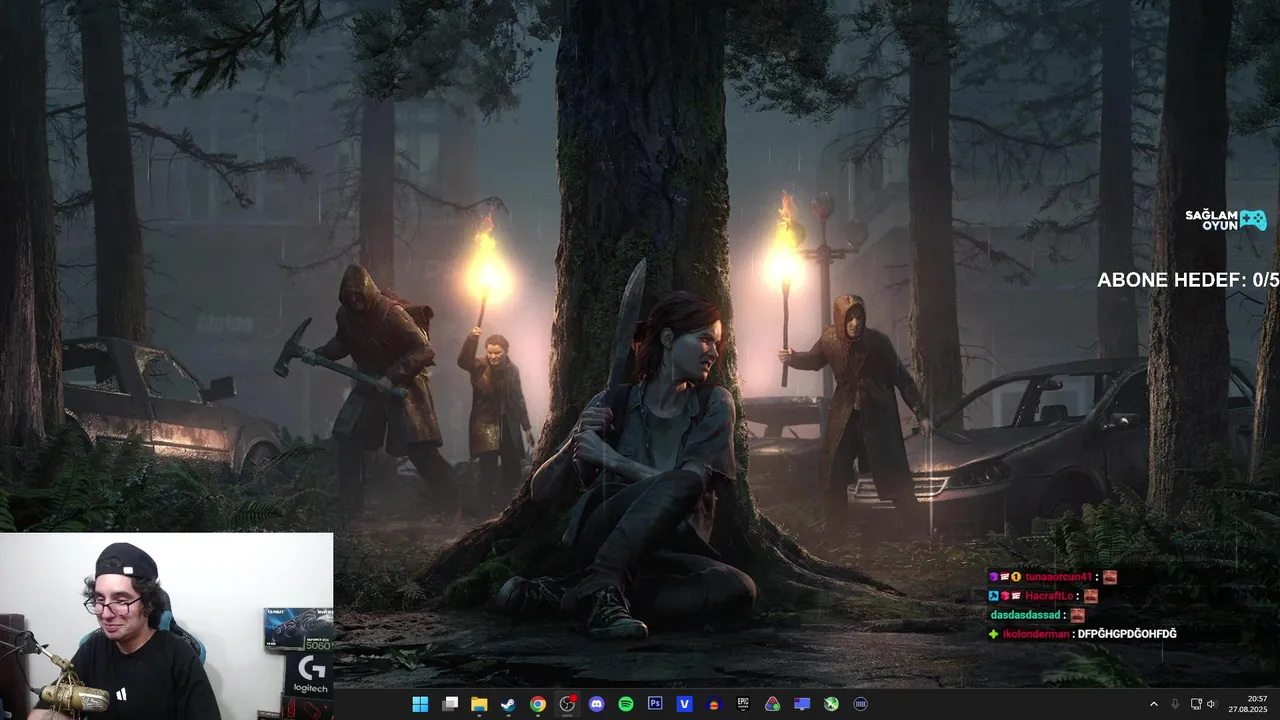Open Discord from the taskbar

[x=597, y=704]
